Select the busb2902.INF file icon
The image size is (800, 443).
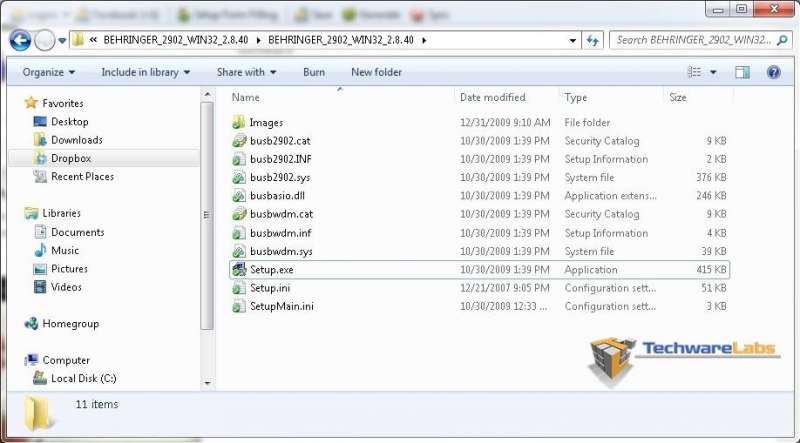pos(239,159)
